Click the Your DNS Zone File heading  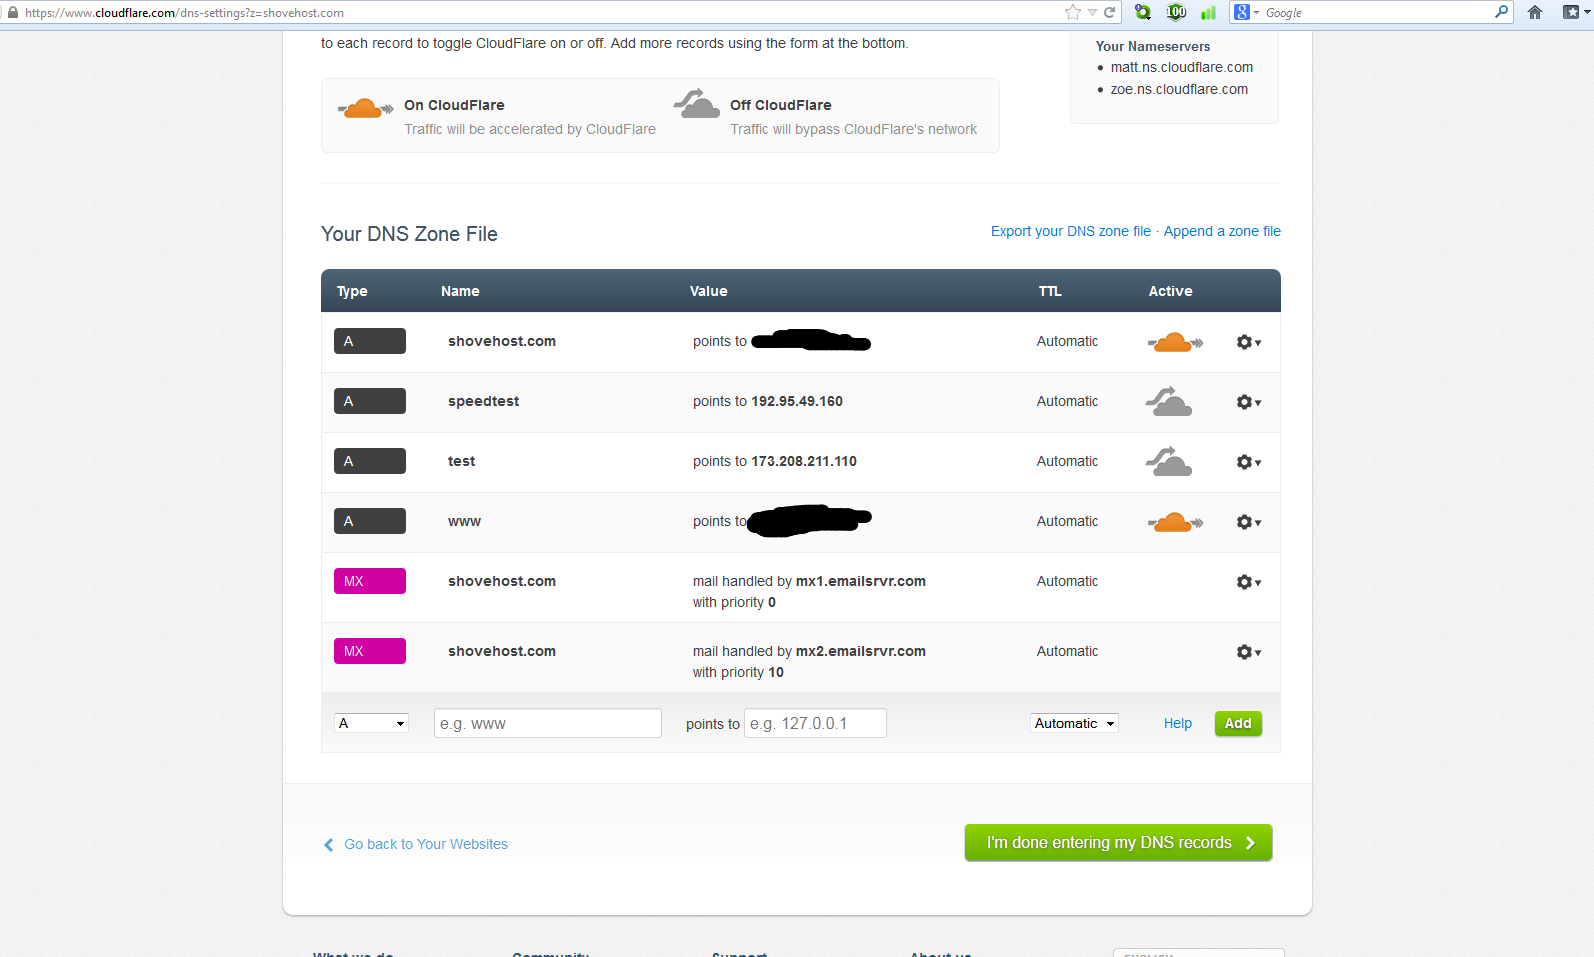(409, 234)
